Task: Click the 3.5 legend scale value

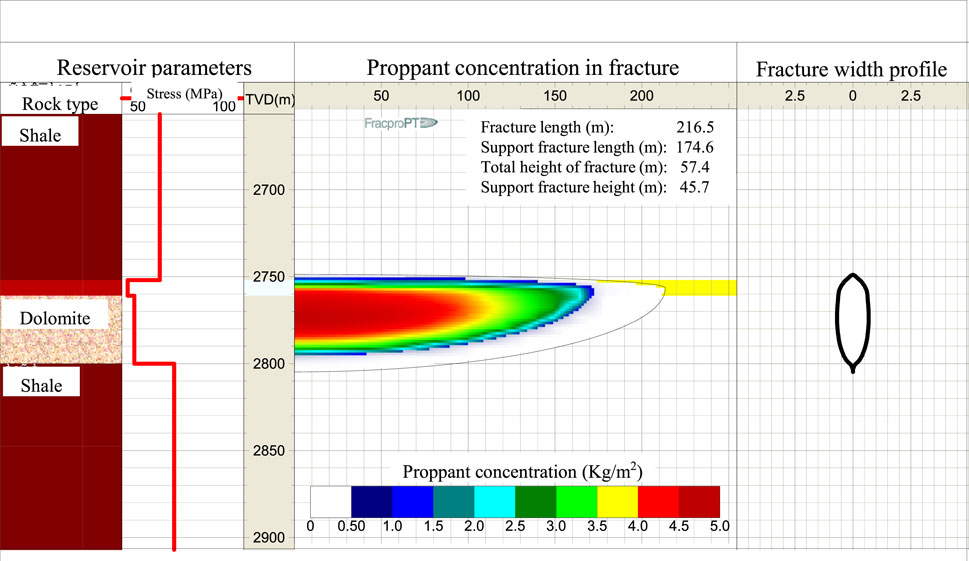Action: [597, 526]
